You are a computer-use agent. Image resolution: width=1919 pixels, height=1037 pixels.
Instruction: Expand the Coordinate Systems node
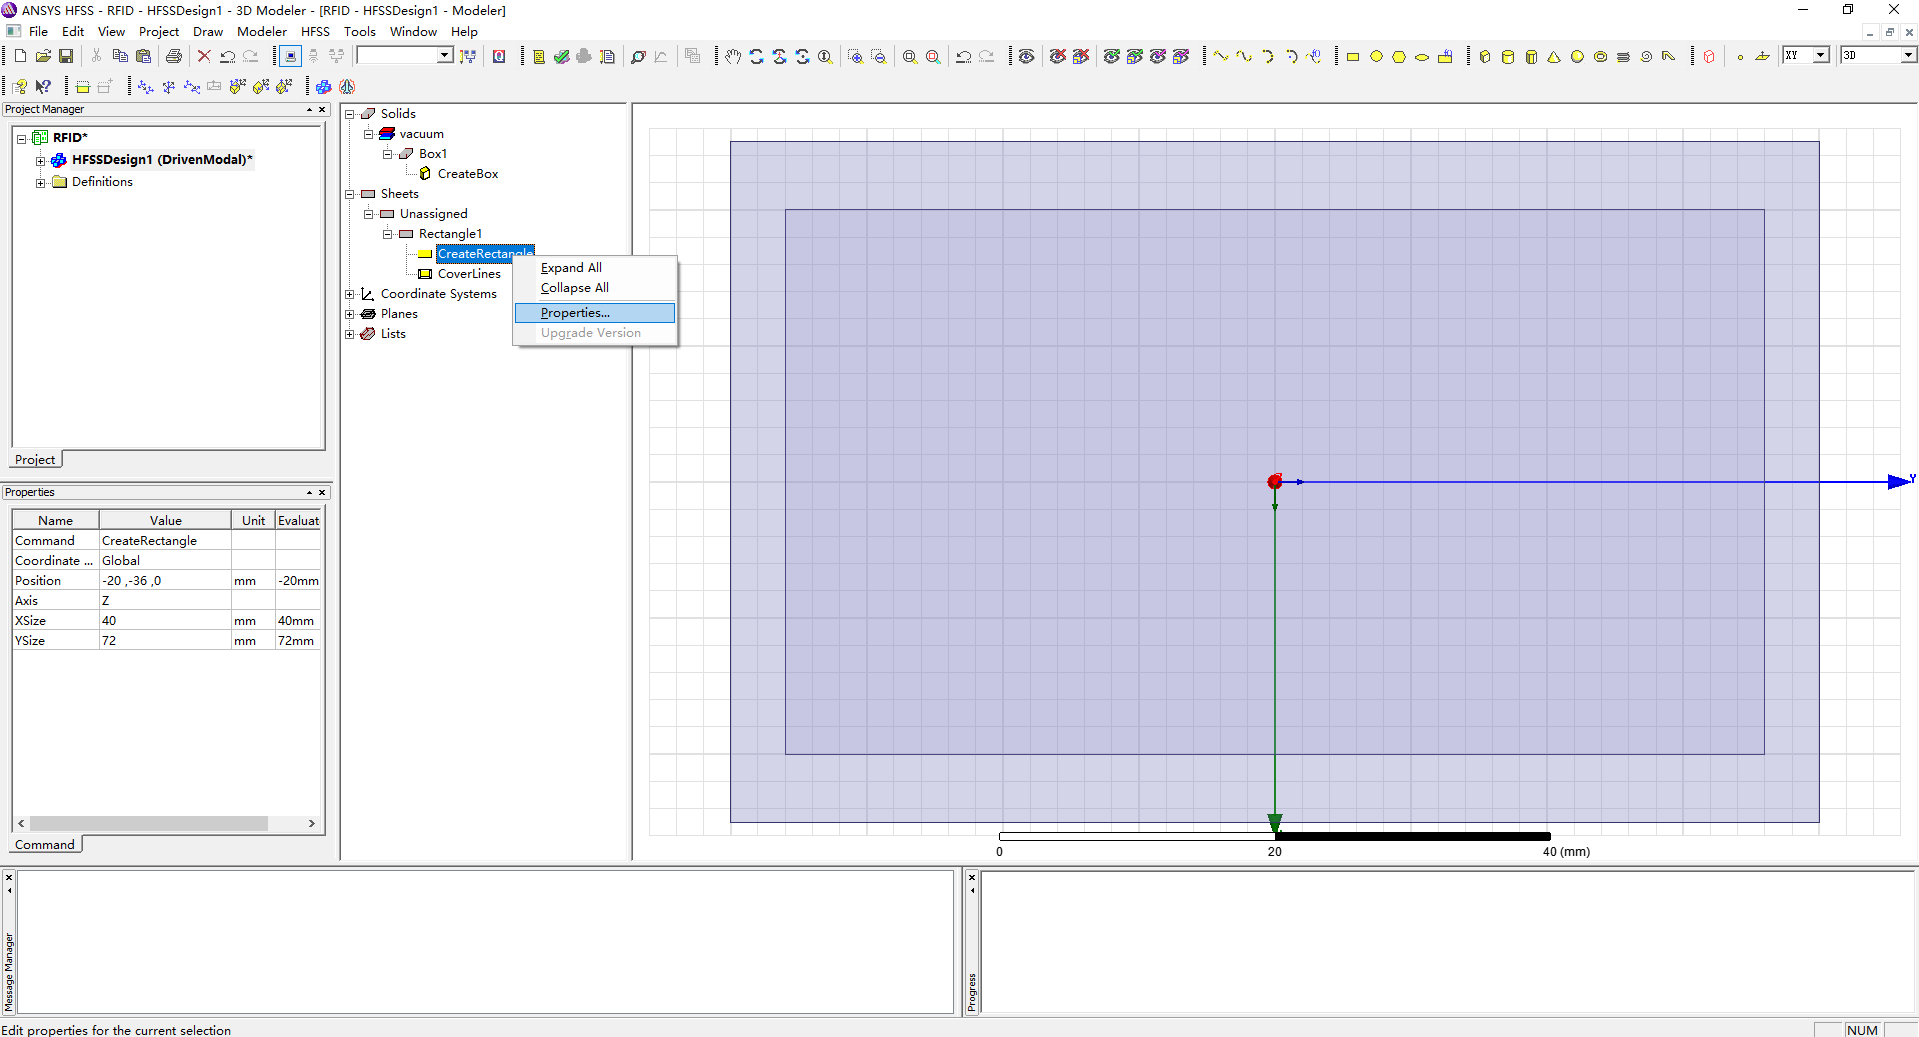[350, 294]
